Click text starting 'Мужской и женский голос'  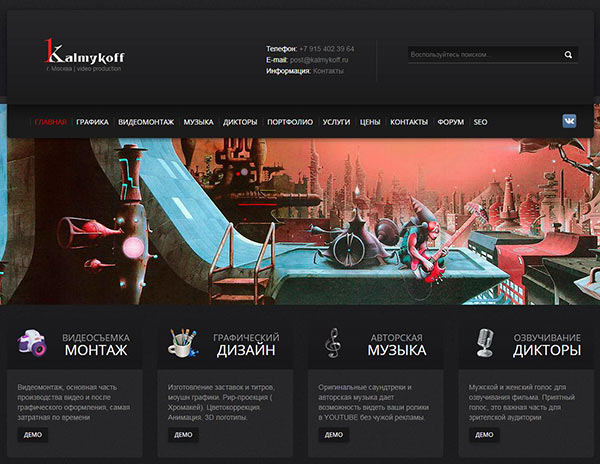coord(522,402)
